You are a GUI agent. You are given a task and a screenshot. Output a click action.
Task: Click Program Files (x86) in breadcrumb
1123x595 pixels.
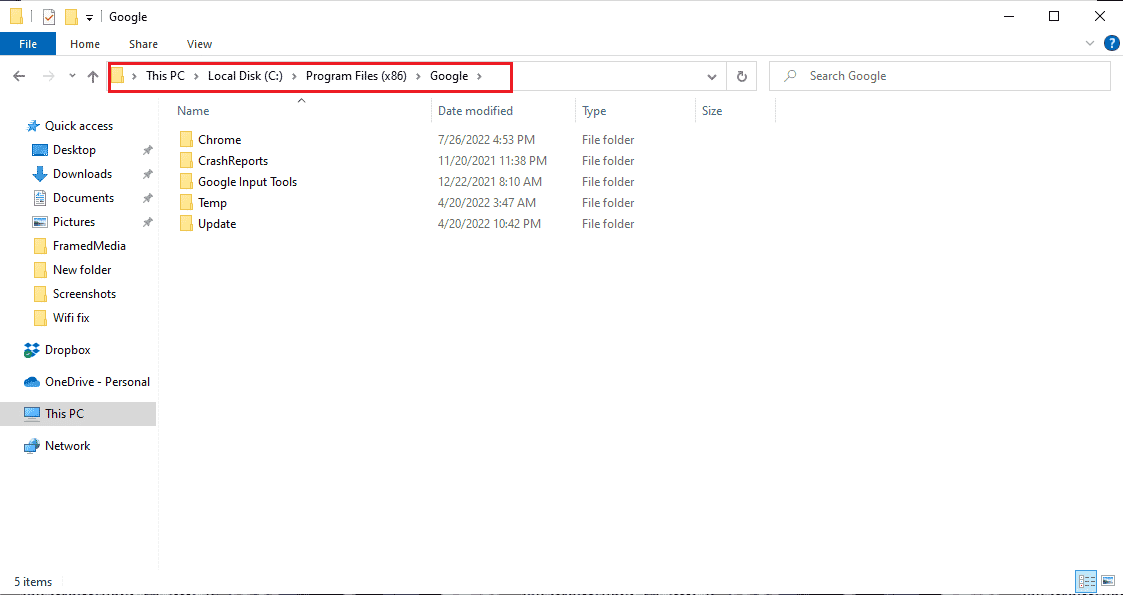pos(356,76)
